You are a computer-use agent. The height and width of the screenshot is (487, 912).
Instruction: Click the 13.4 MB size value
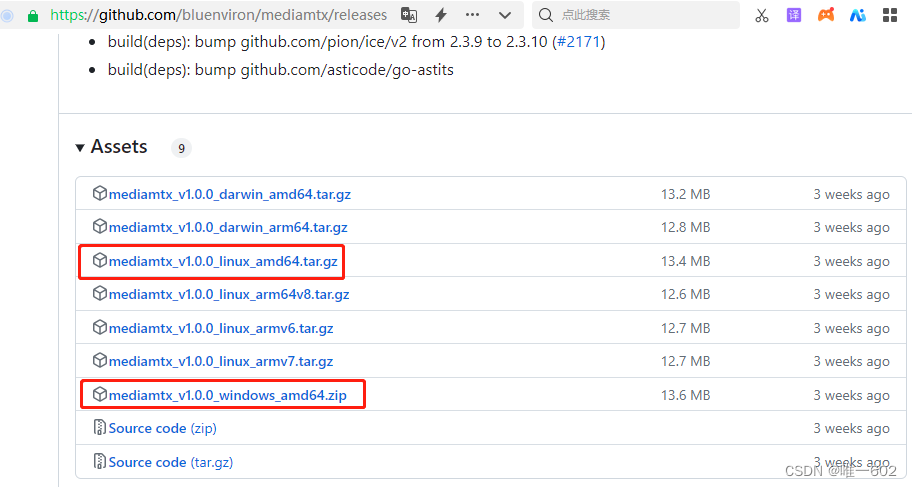pos(685,262)
